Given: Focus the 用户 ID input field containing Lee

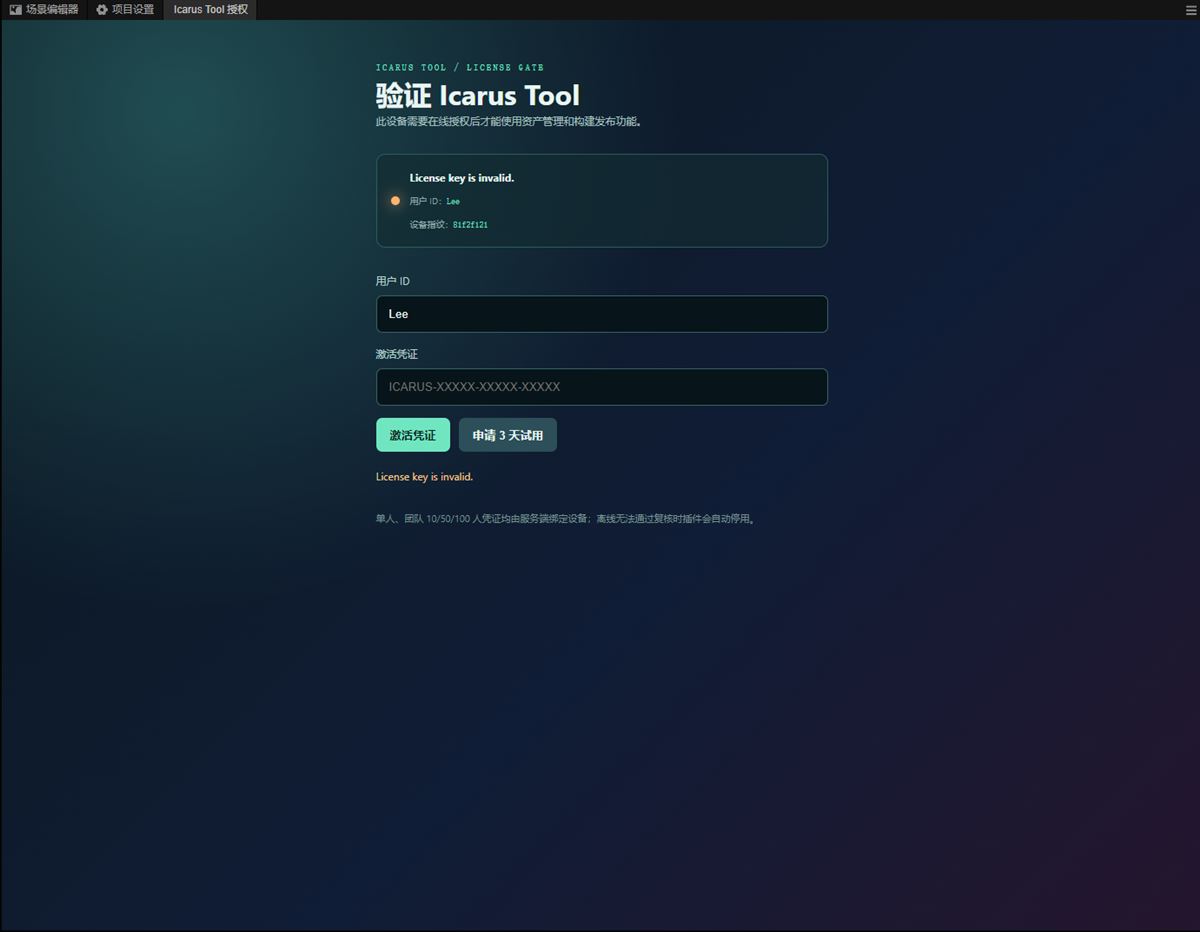Looking at the screenshot, I should tap(602, 314).
